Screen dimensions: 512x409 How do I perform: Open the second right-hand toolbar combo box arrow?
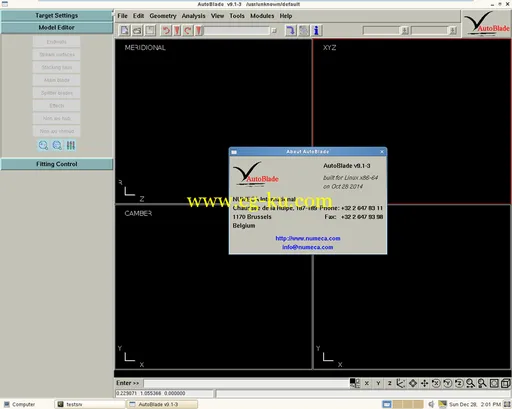(x=452, y=31)
